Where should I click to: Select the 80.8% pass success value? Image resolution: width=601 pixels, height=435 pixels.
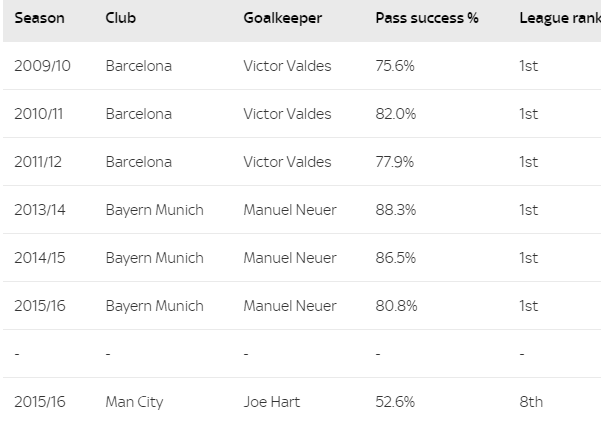point(396,306)
